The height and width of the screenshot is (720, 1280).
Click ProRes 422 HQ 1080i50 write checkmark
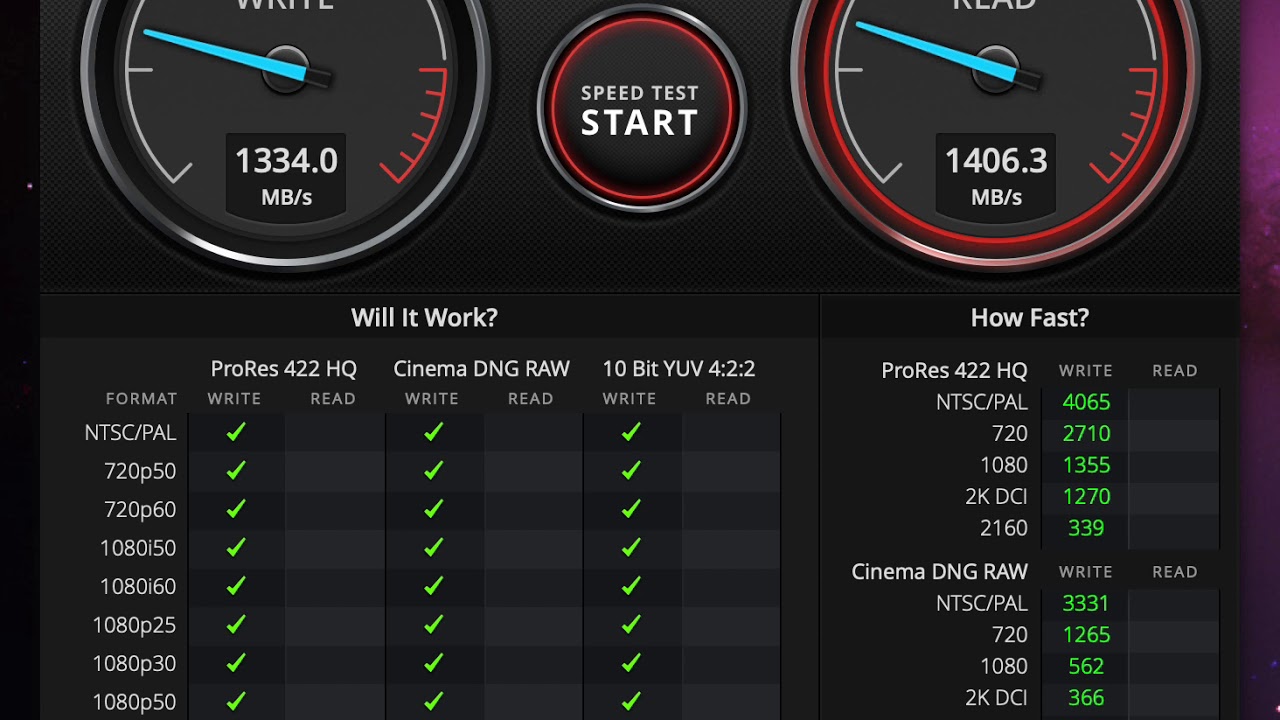tap(236, 547)
